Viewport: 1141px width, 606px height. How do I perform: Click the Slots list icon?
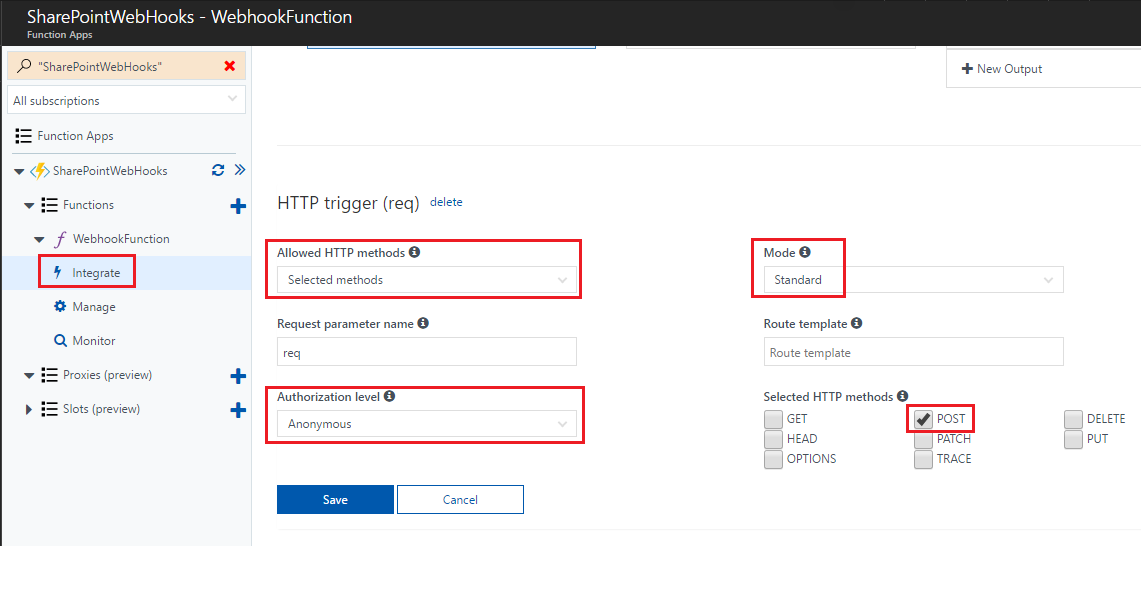pos(49,409)
